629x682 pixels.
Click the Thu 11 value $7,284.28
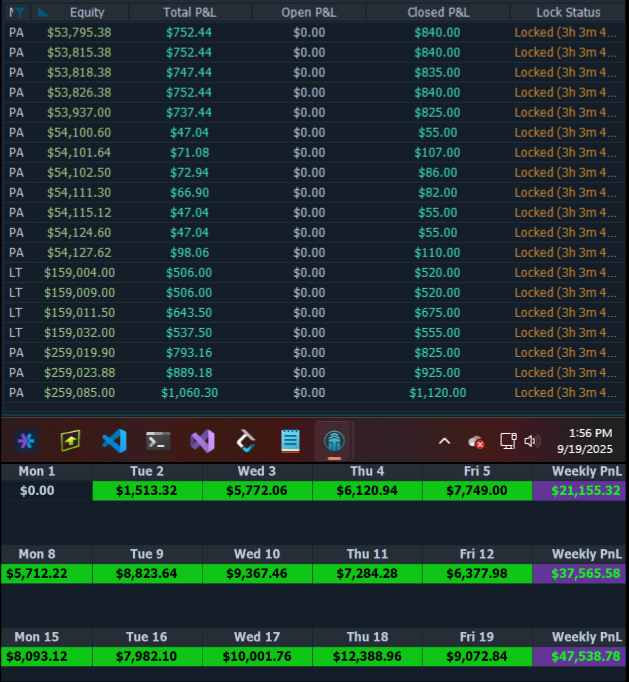(367, 574)
